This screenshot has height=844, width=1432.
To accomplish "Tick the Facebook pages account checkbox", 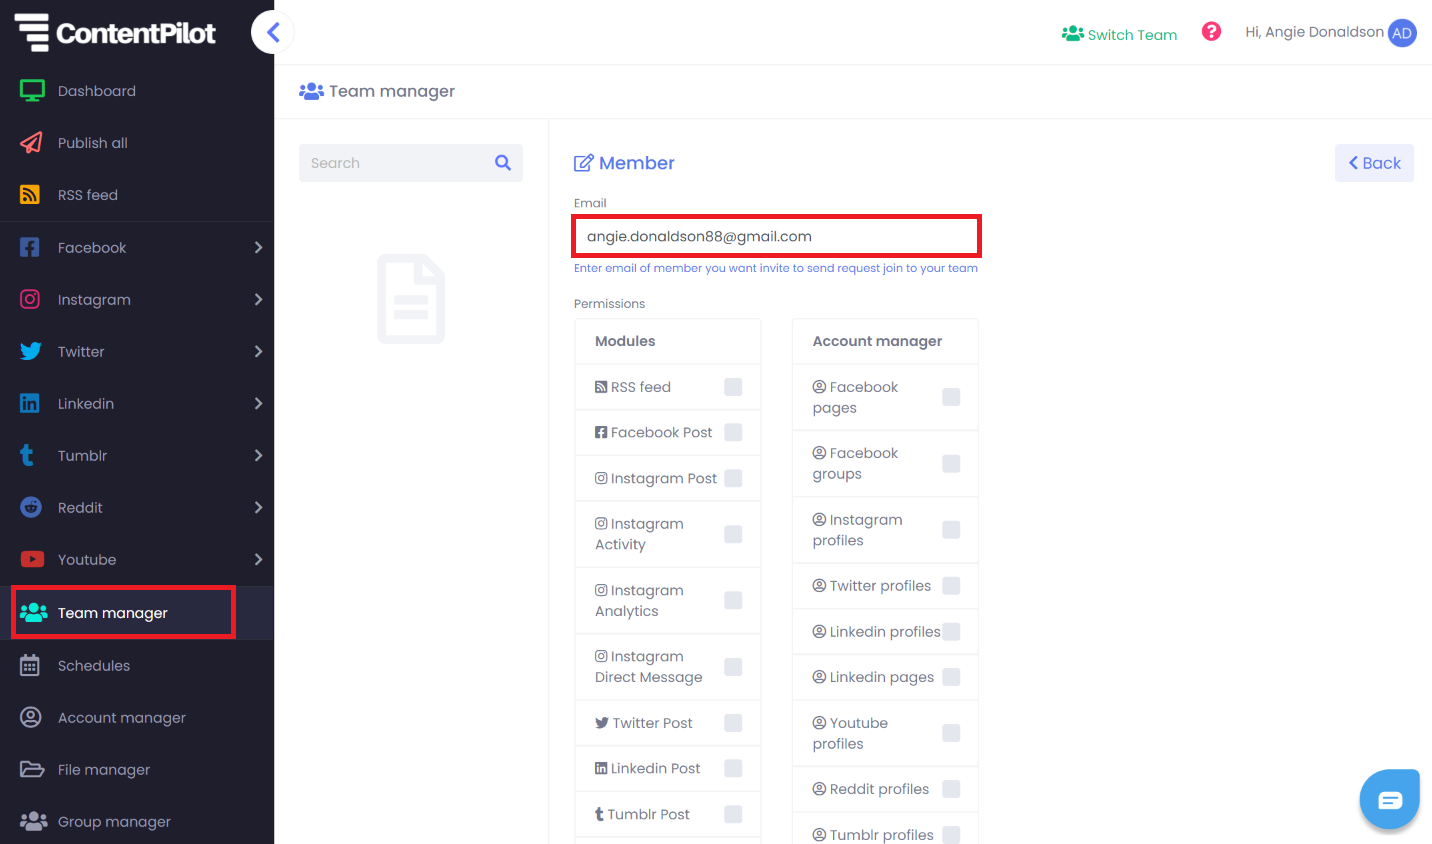I will 951,397.
